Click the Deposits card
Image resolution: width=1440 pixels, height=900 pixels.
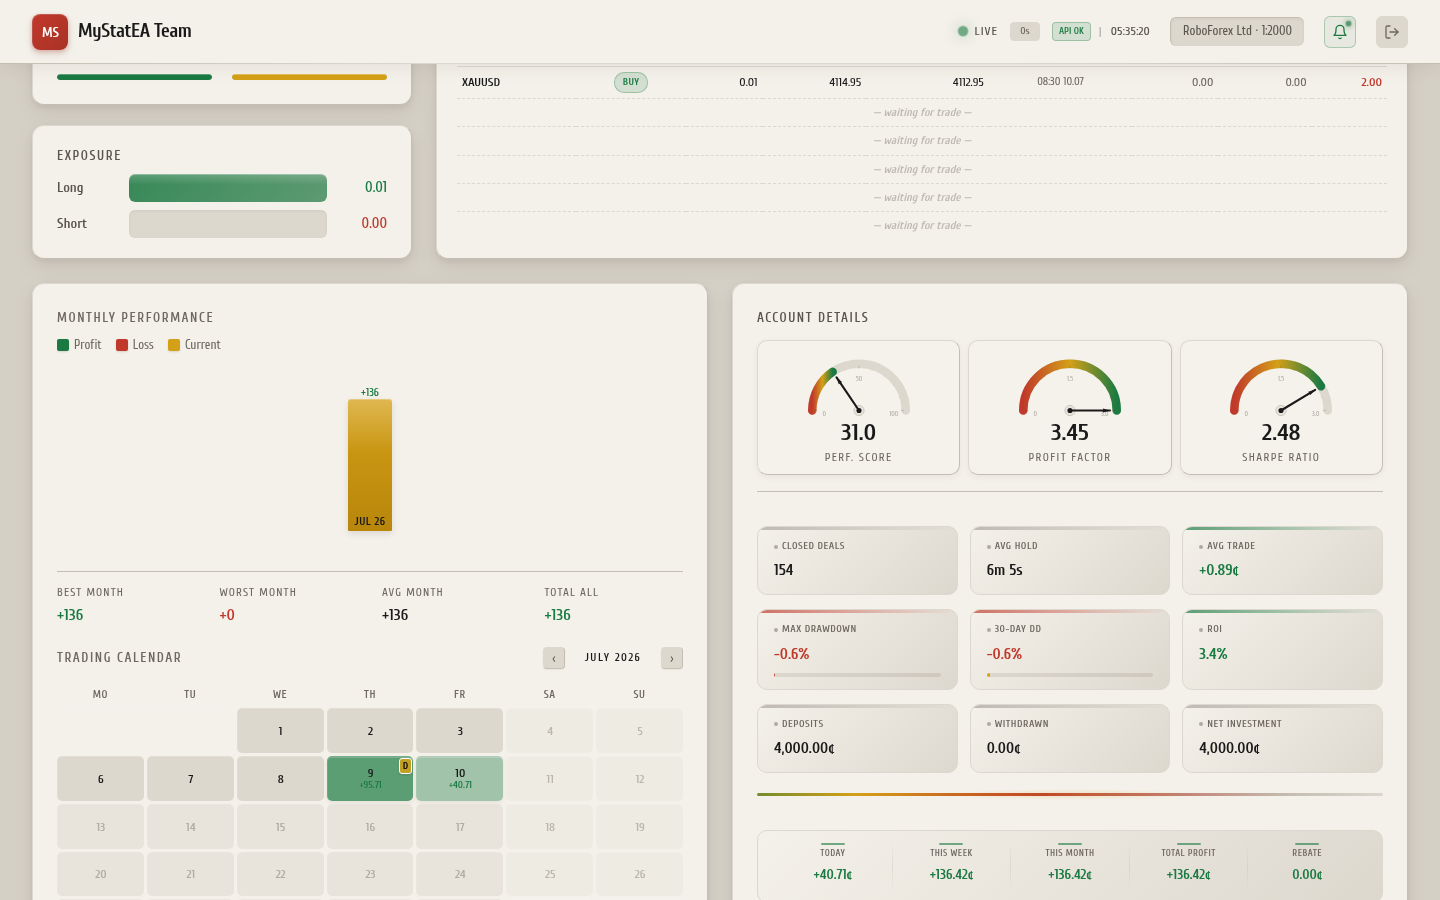857,738
